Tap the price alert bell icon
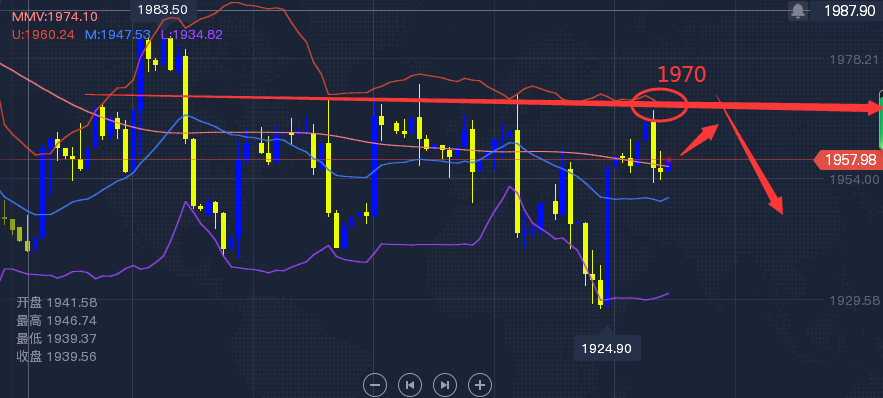 (x=797, y=10)
